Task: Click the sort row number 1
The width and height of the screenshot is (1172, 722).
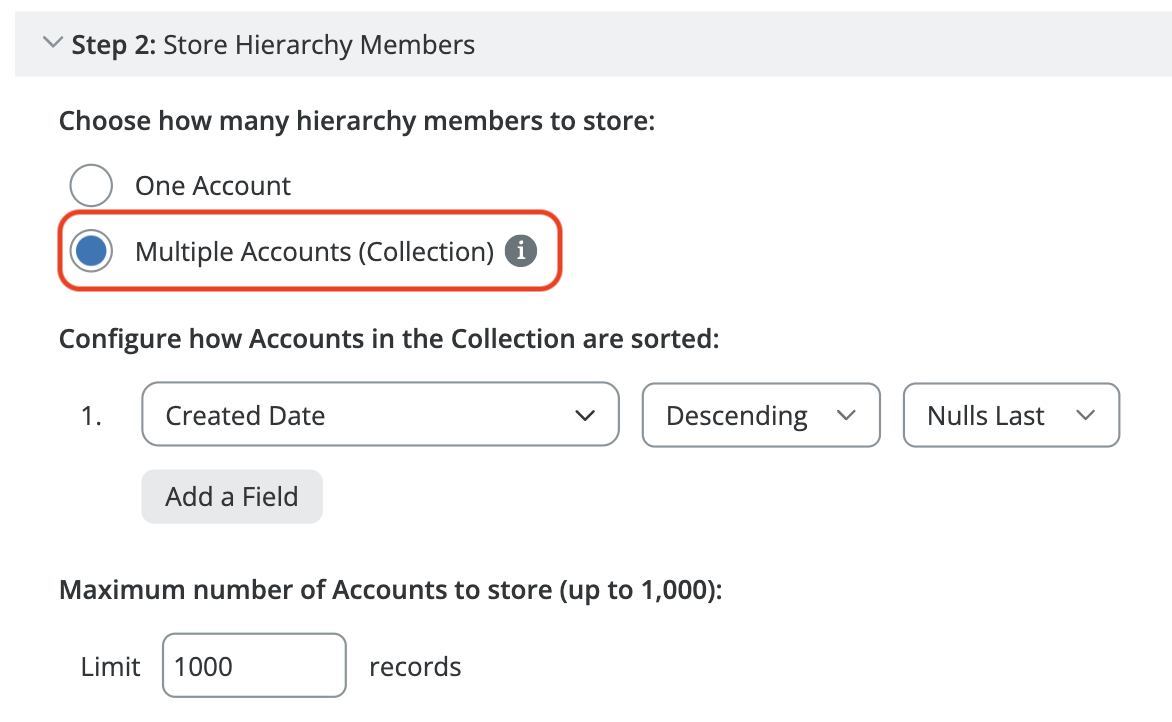Action: click(91, 415)
